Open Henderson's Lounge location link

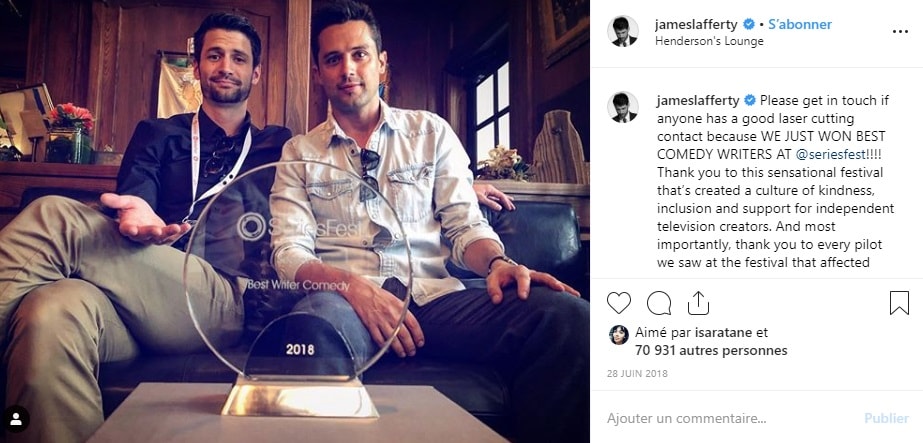[709, 41]
